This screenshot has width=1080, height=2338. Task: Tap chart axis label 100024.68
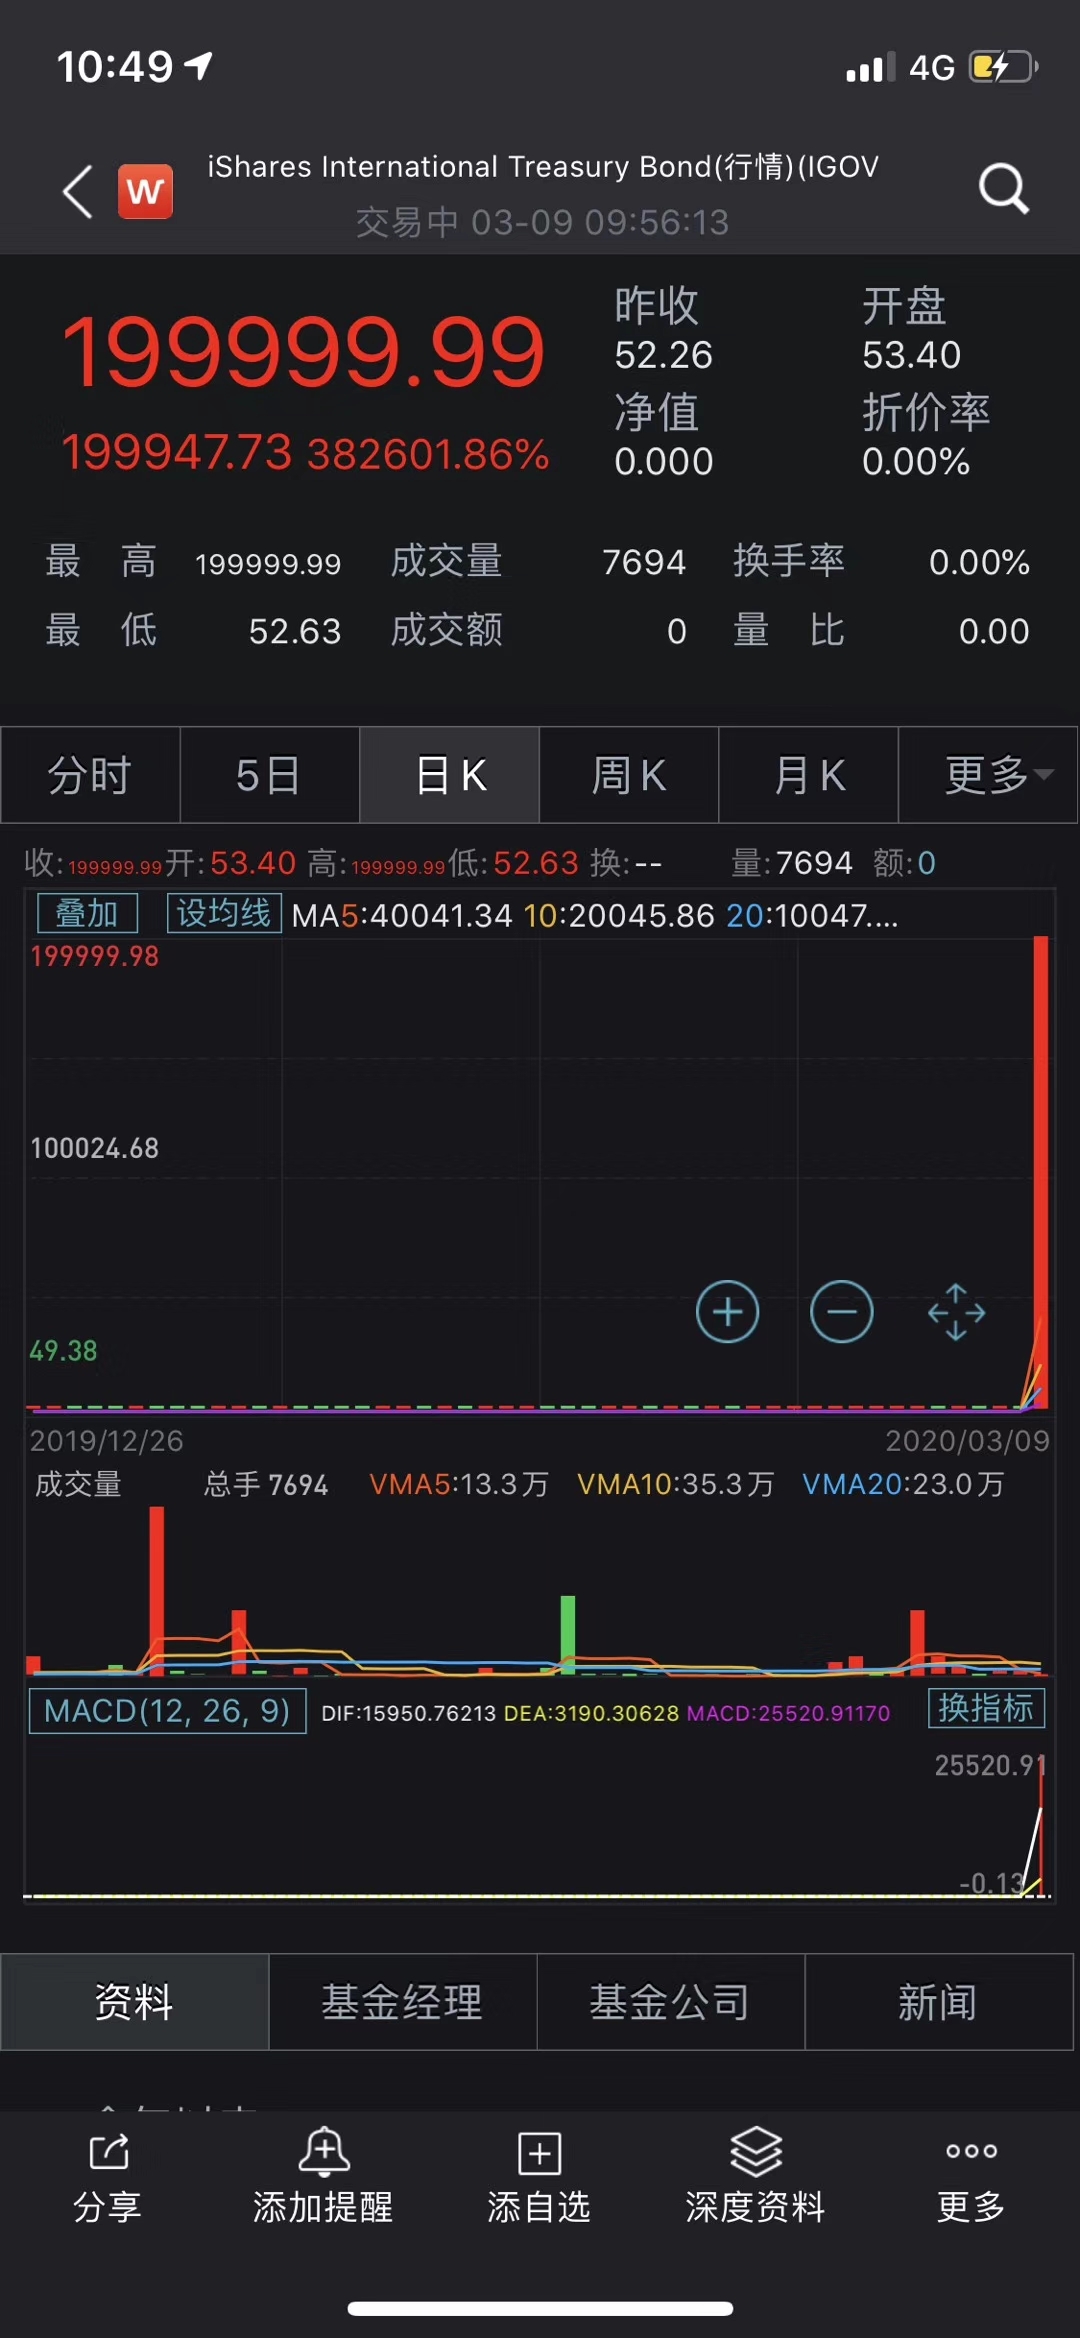pyautogui.click(x=95, y=1148)
